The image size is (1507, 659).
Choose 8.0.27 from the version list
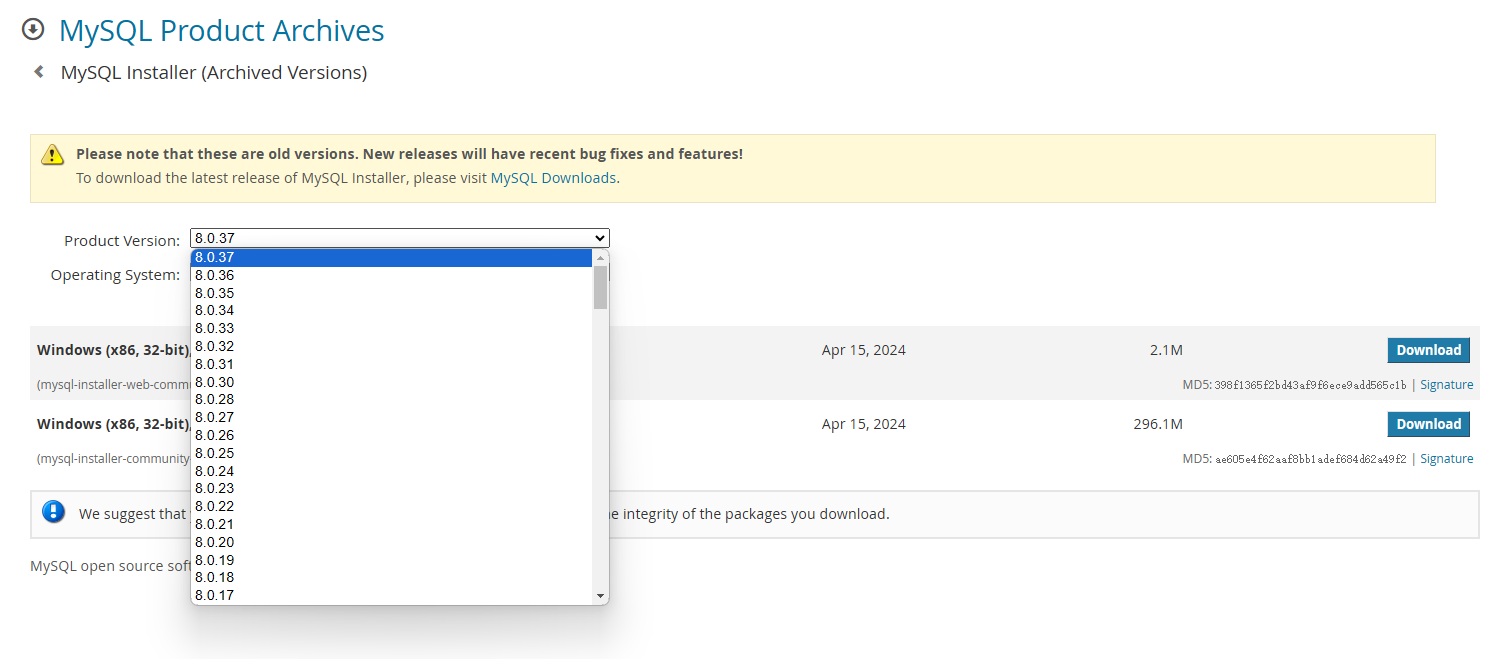391,417
